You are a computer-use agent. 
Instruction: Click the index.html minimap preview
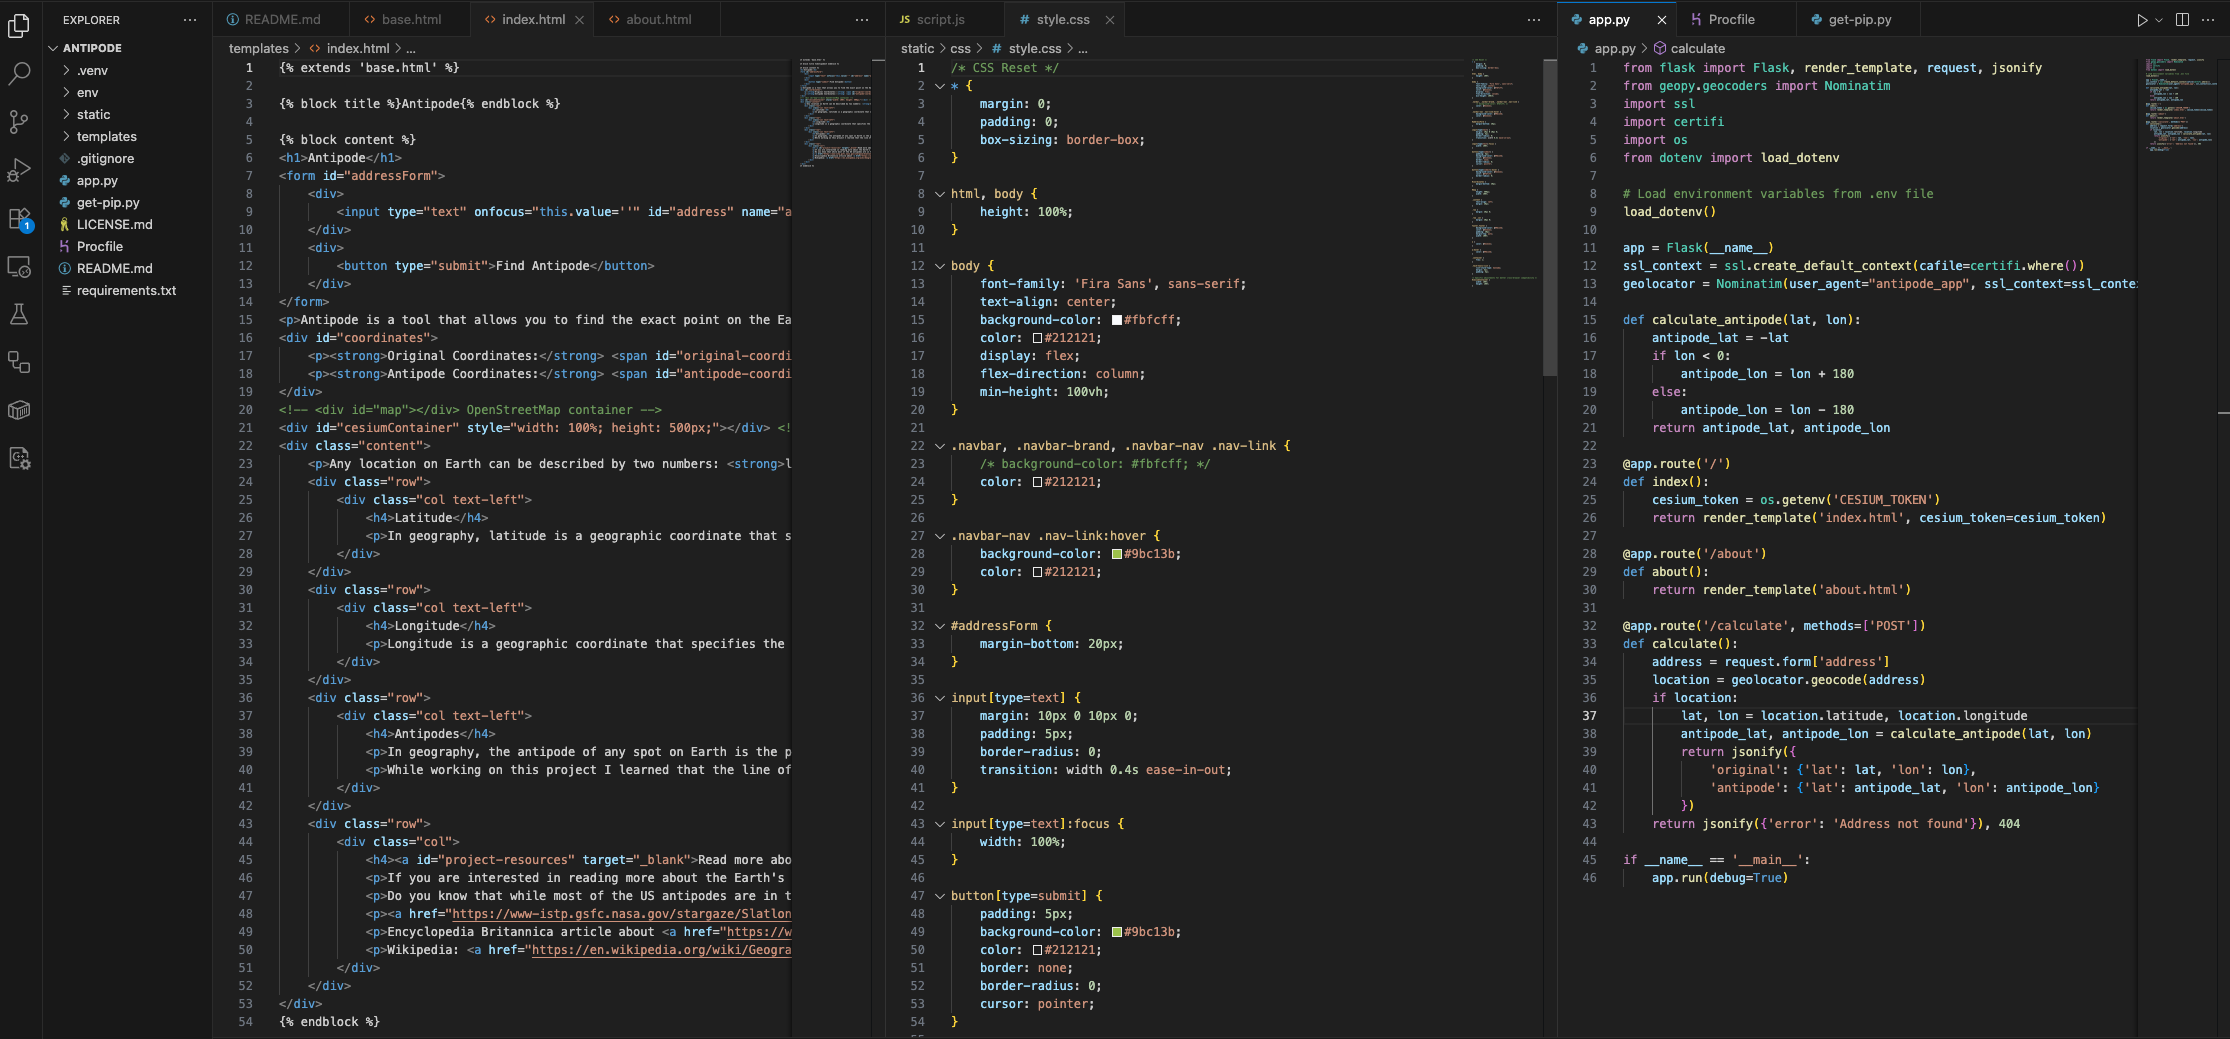tap(835, 112)
